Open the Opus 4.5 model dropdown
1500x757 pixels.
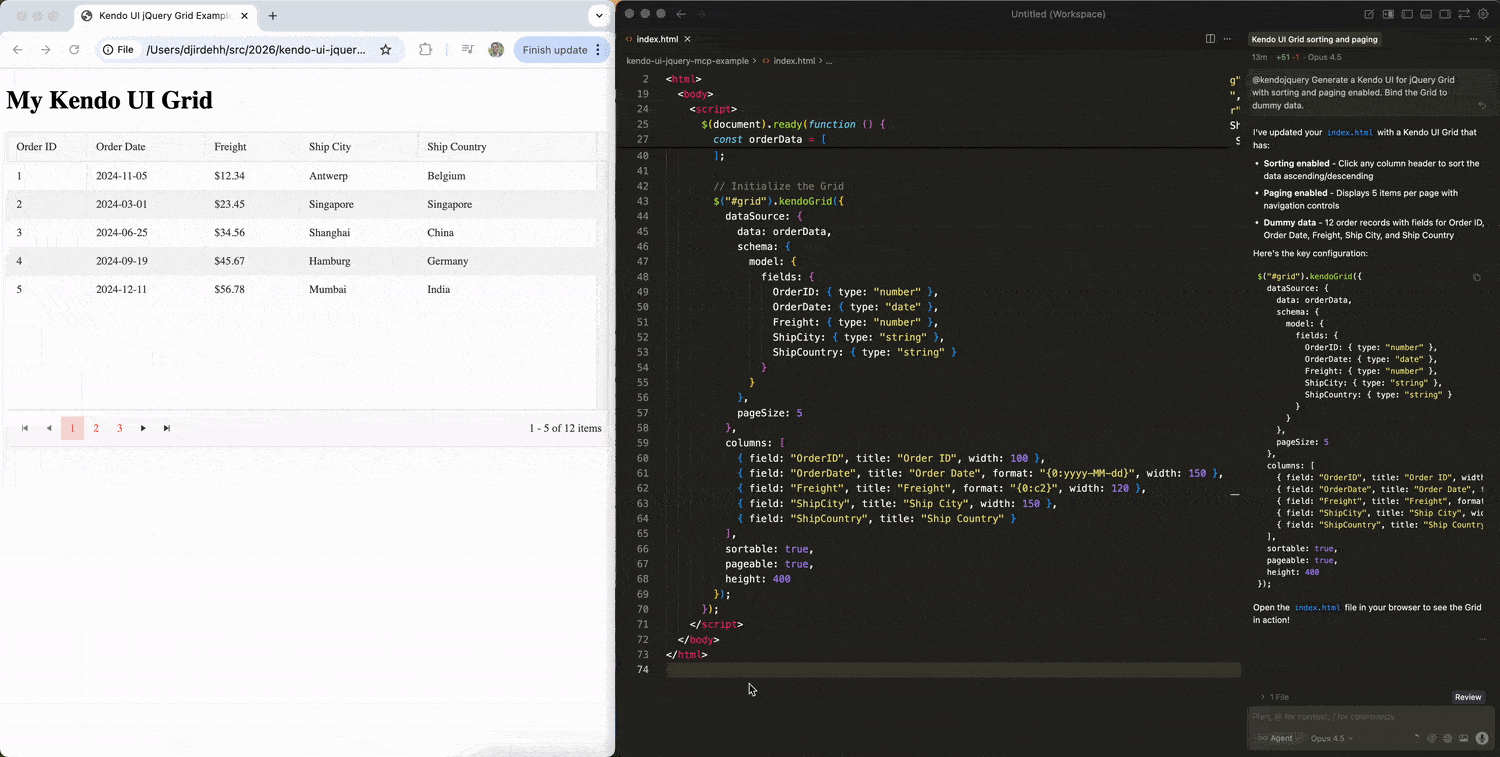(x=1332, y=738)
